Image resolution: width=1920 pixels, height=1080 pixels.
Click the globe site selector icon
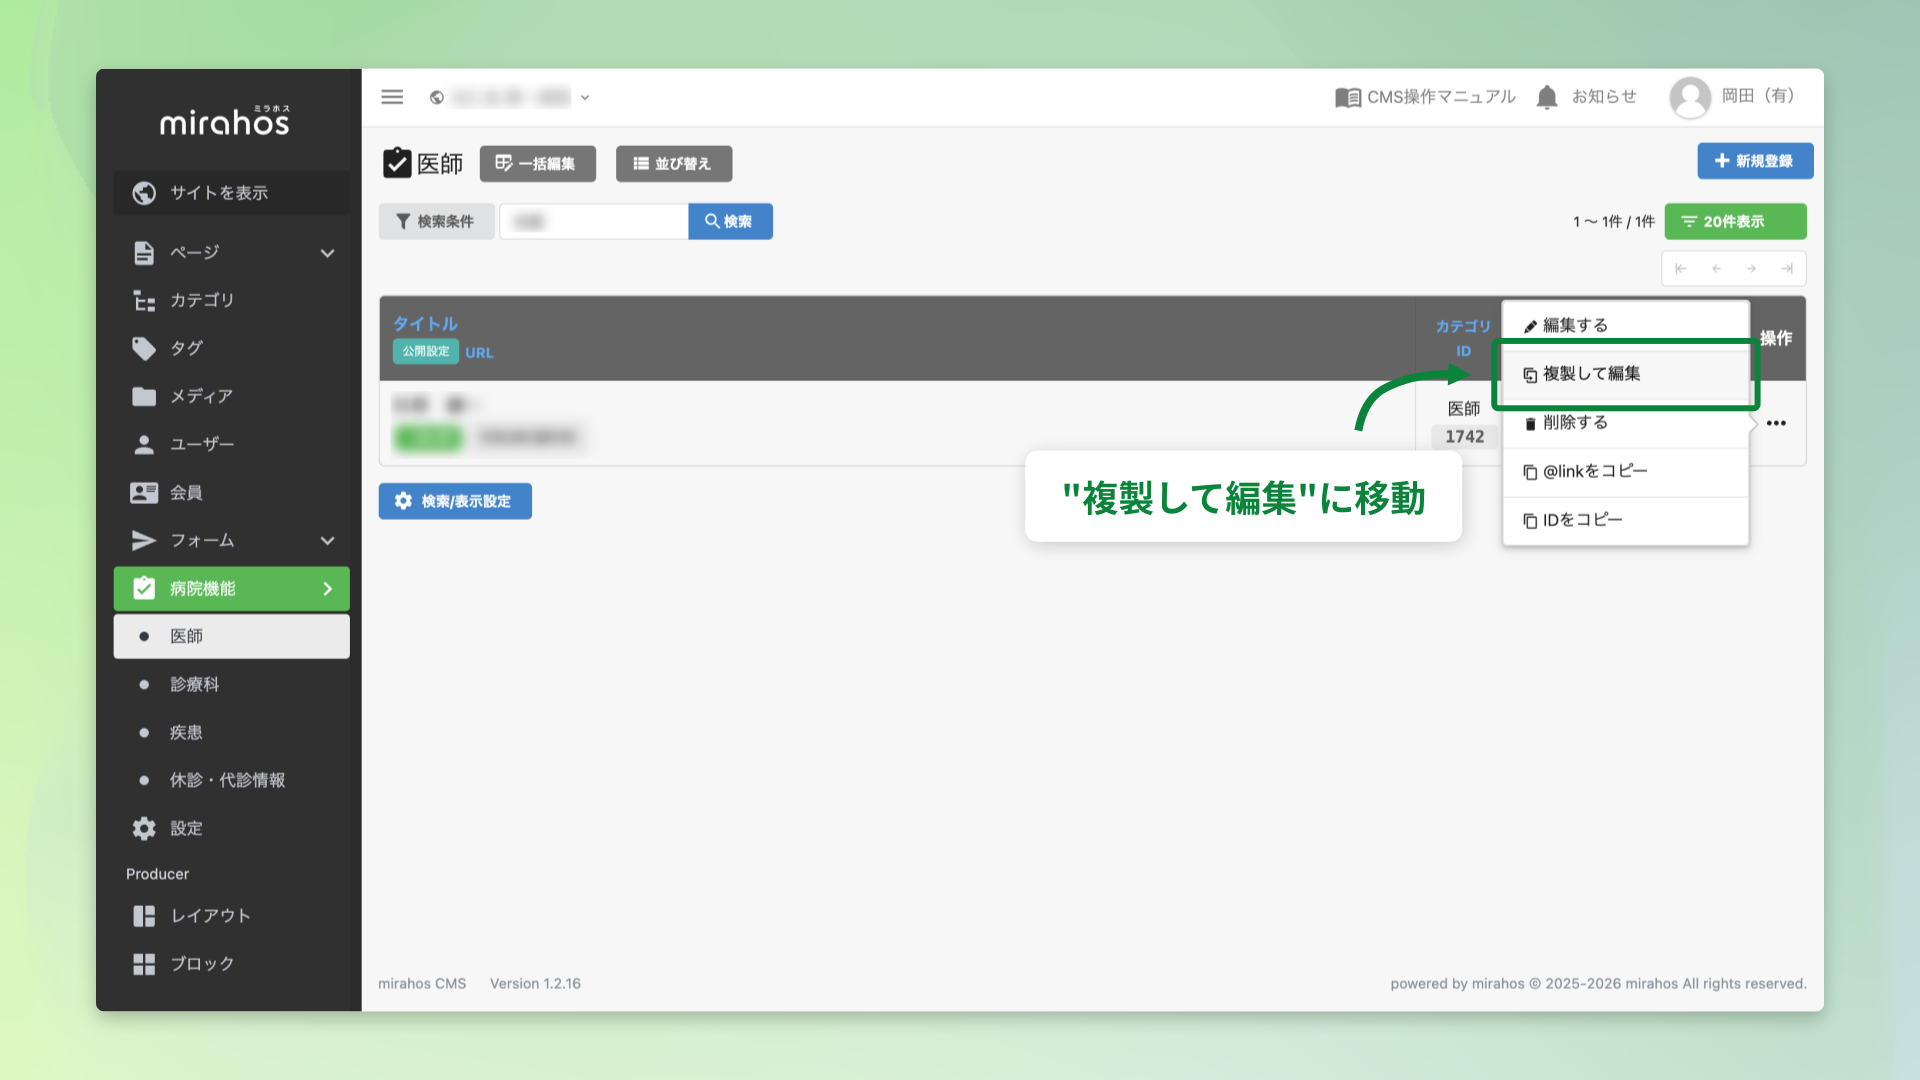click(437, 97)
